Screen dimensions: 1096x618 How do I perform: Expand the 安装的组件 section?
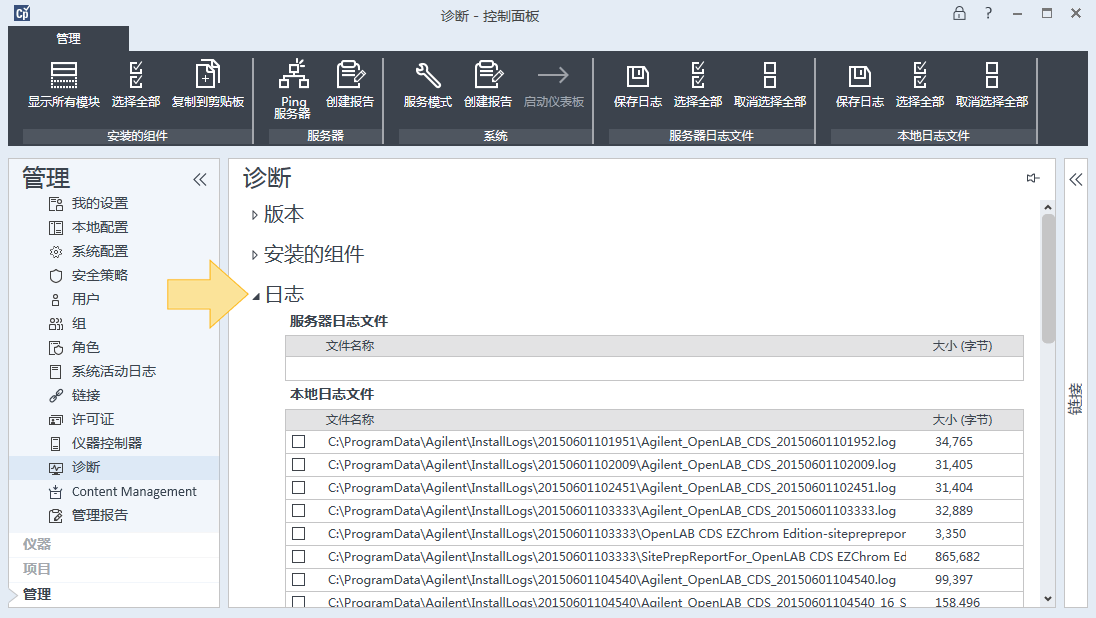click(x=254, y=255)
